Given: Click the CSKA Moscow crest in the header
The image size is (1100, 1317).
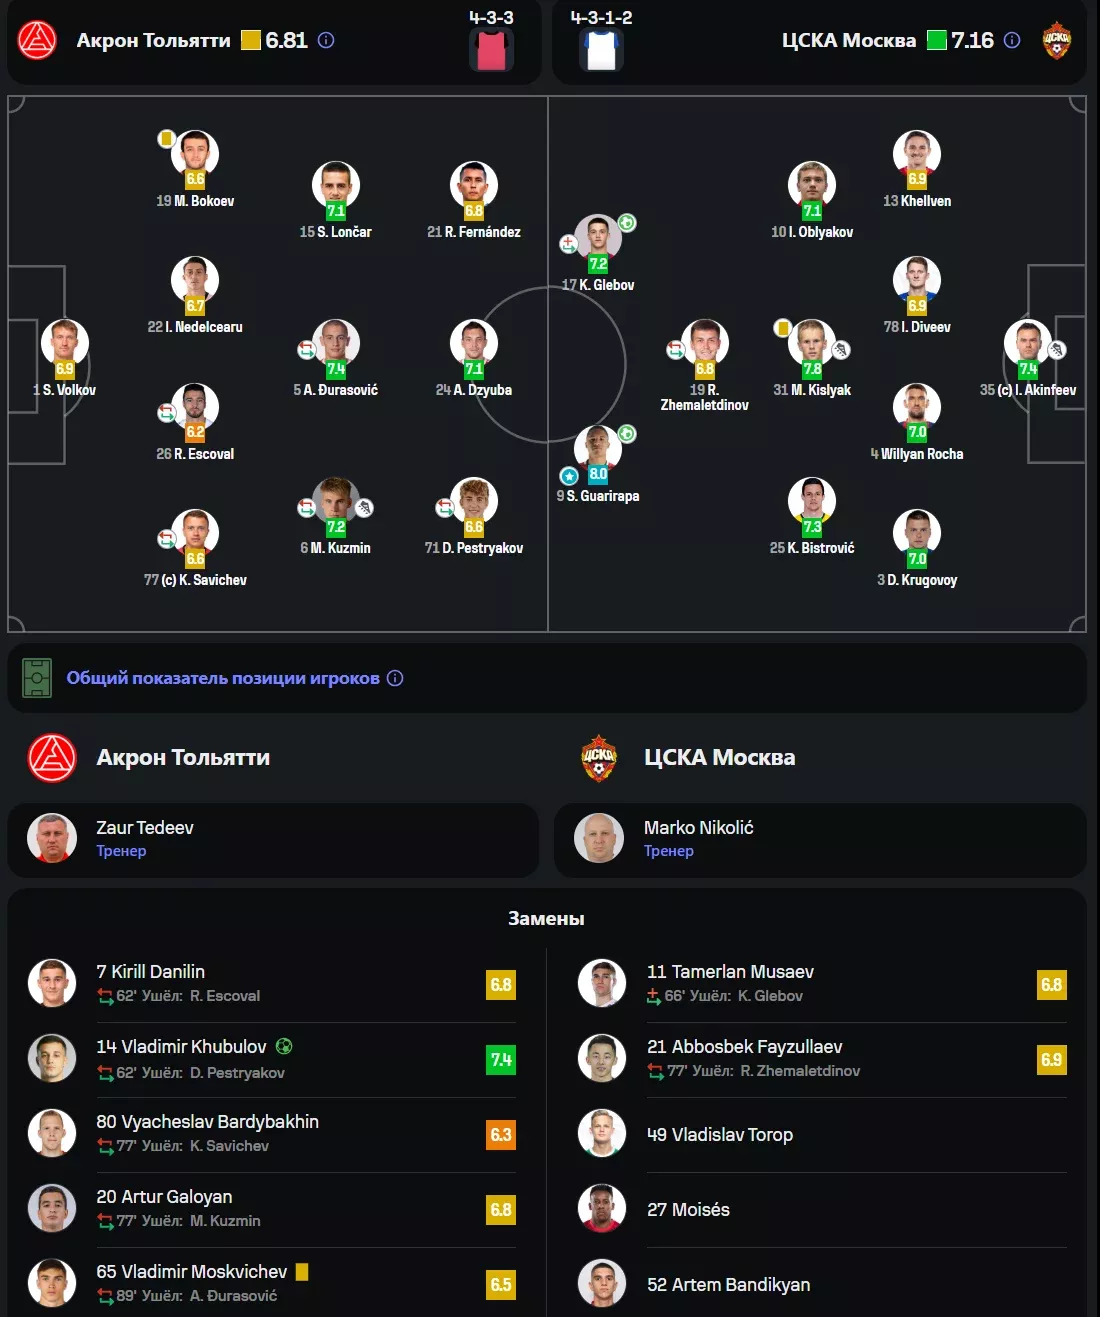Looking at the screenshot, I should 1056,40.
